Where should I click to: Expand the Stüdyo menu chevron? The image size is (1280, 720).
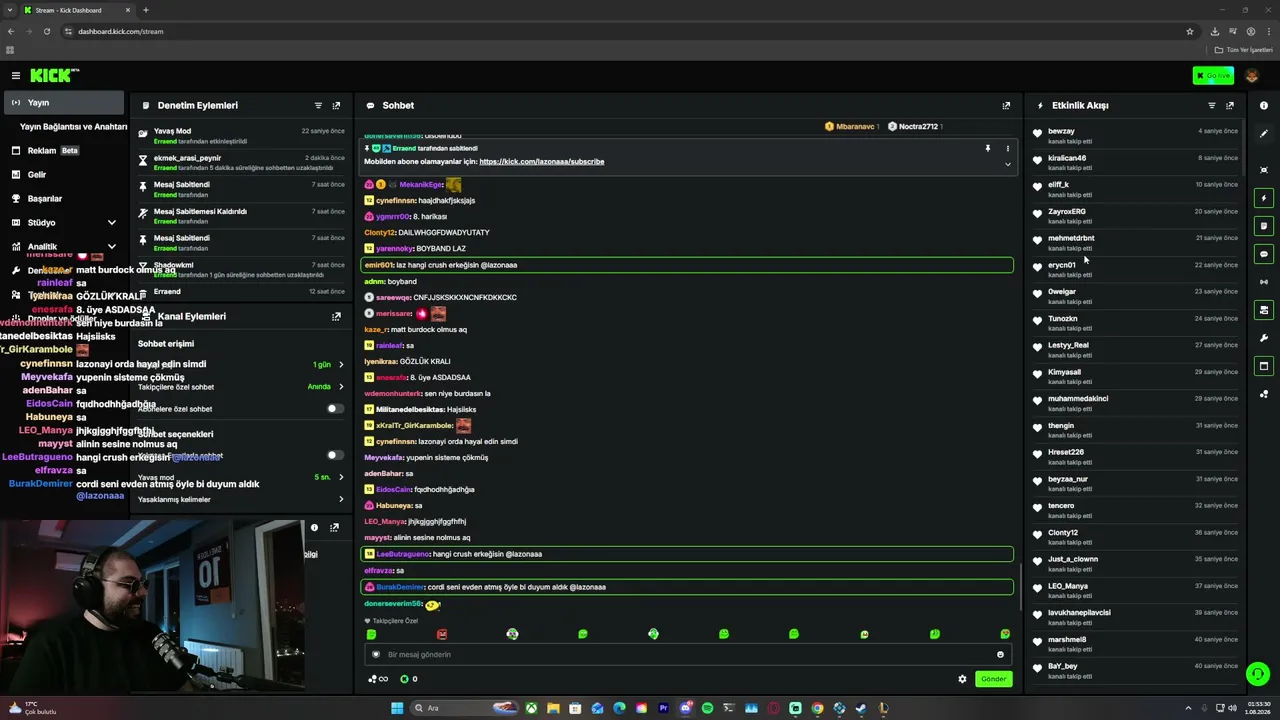click(x=111, y=222)
